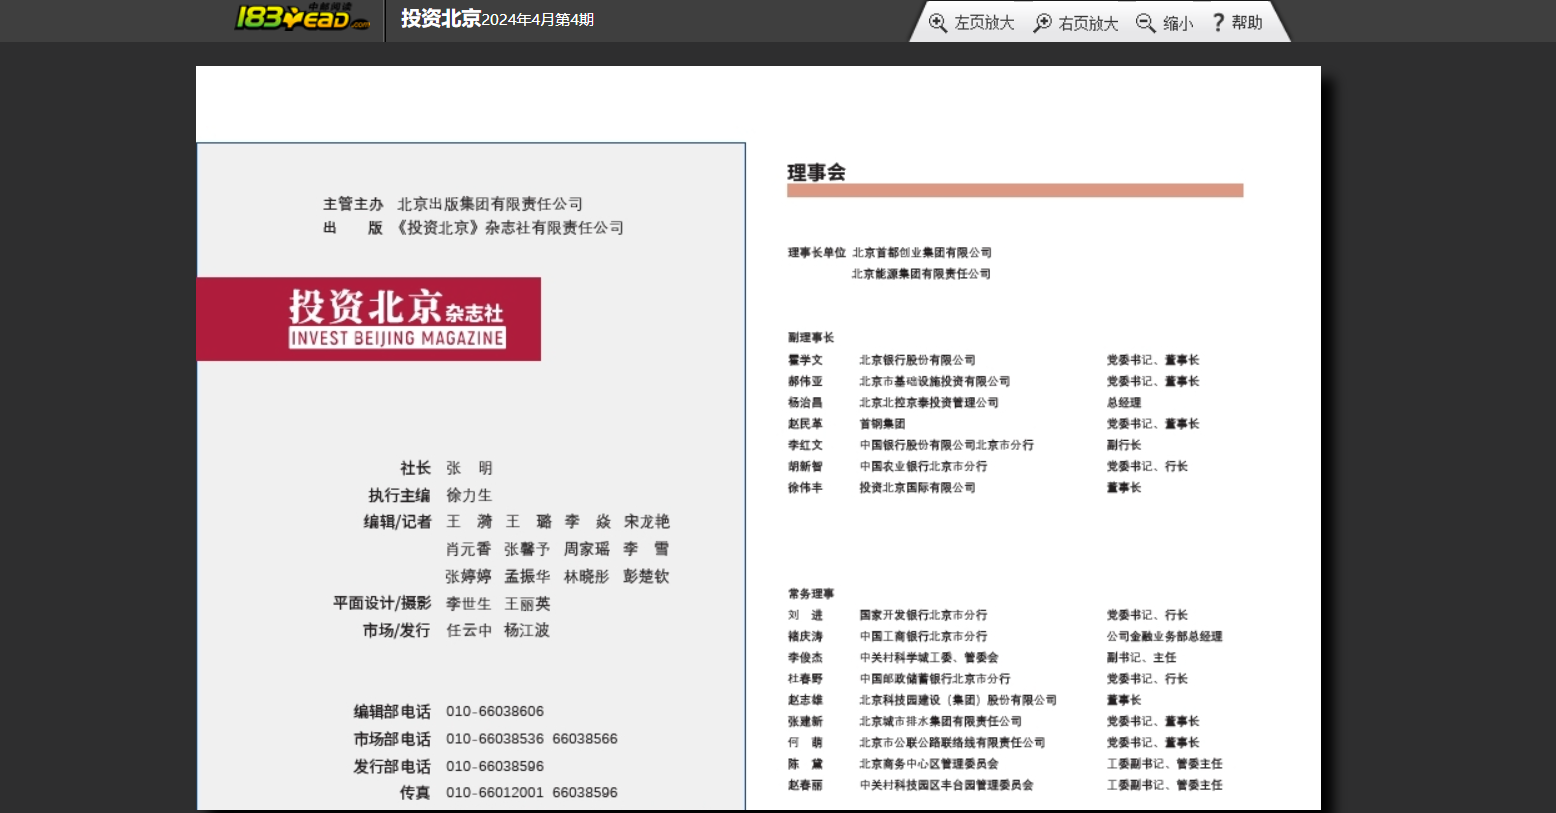Click the 平面设计/摄影 label
Viewport: 1556px width, 813px height.
click(x=382, y=603)
